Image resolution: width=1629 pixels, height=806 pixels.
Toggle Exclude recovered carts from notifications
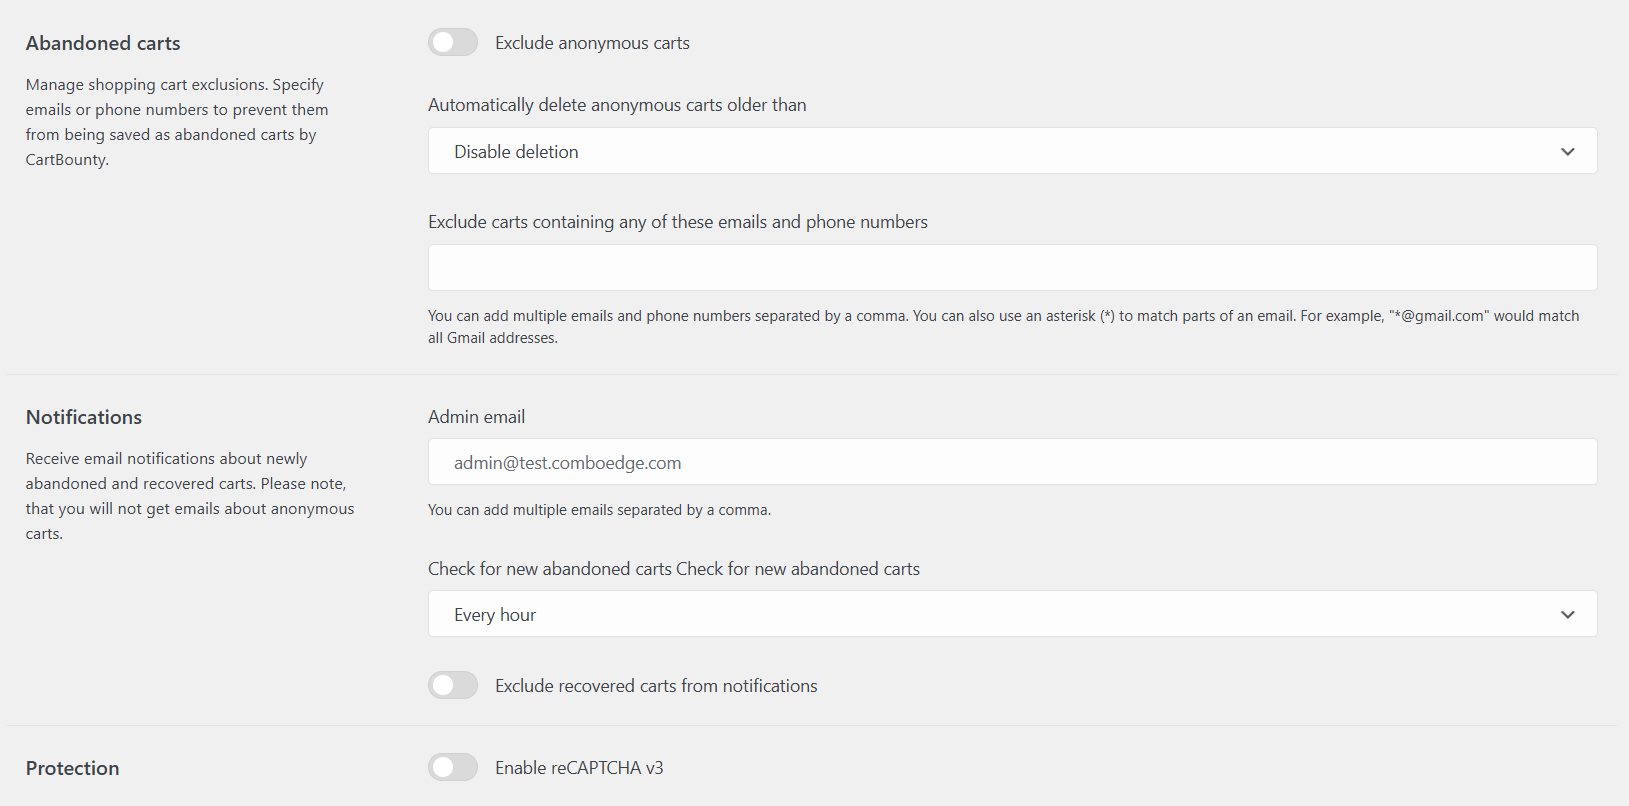(453, 685)
